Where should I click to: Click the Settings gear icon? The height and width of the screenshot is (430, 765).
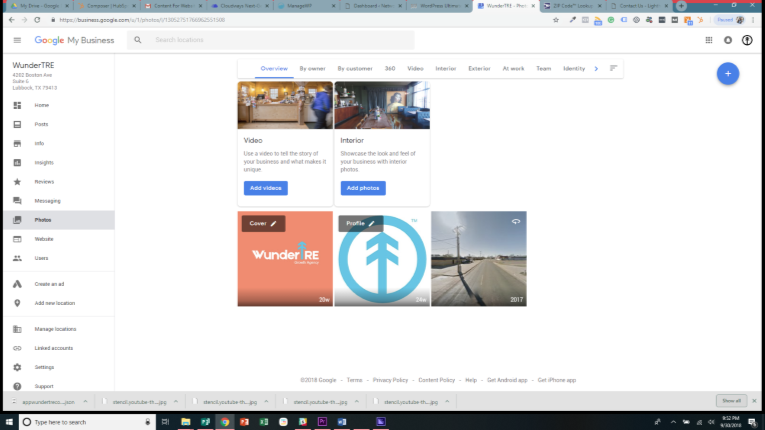click(x=17, y=367)
